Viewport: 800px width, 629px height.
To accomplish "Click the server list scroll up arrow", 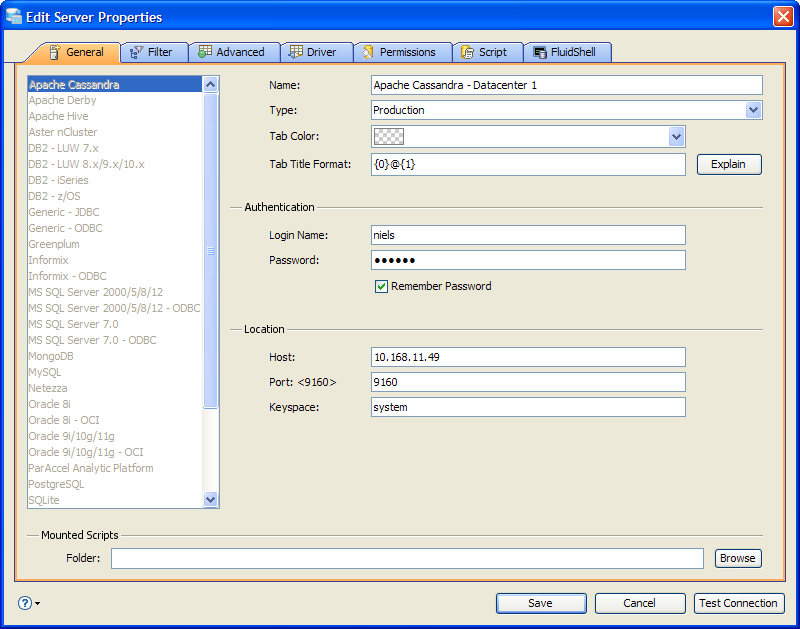I will pos(210,85).
